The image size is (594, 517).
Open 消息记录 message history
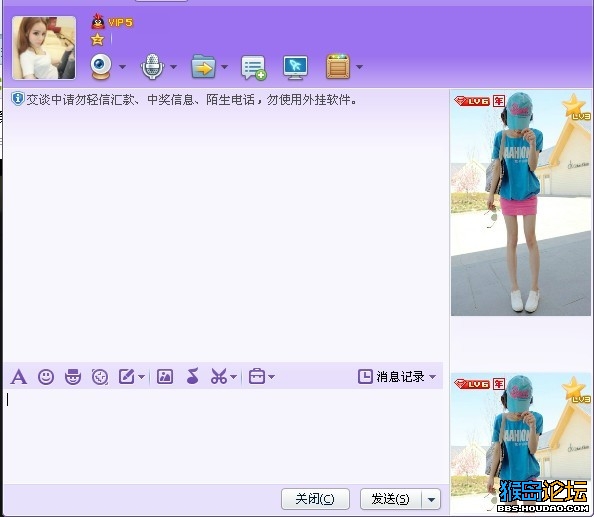tap(400, 377)
